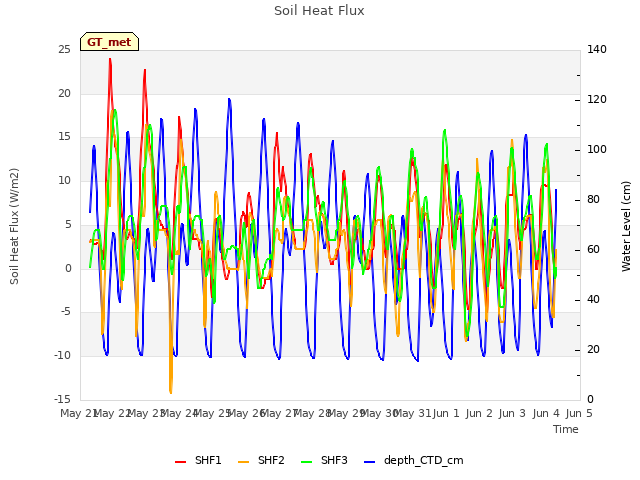Click the Jun 5 date tick label
640x480 pixels.
pos(579,413)
